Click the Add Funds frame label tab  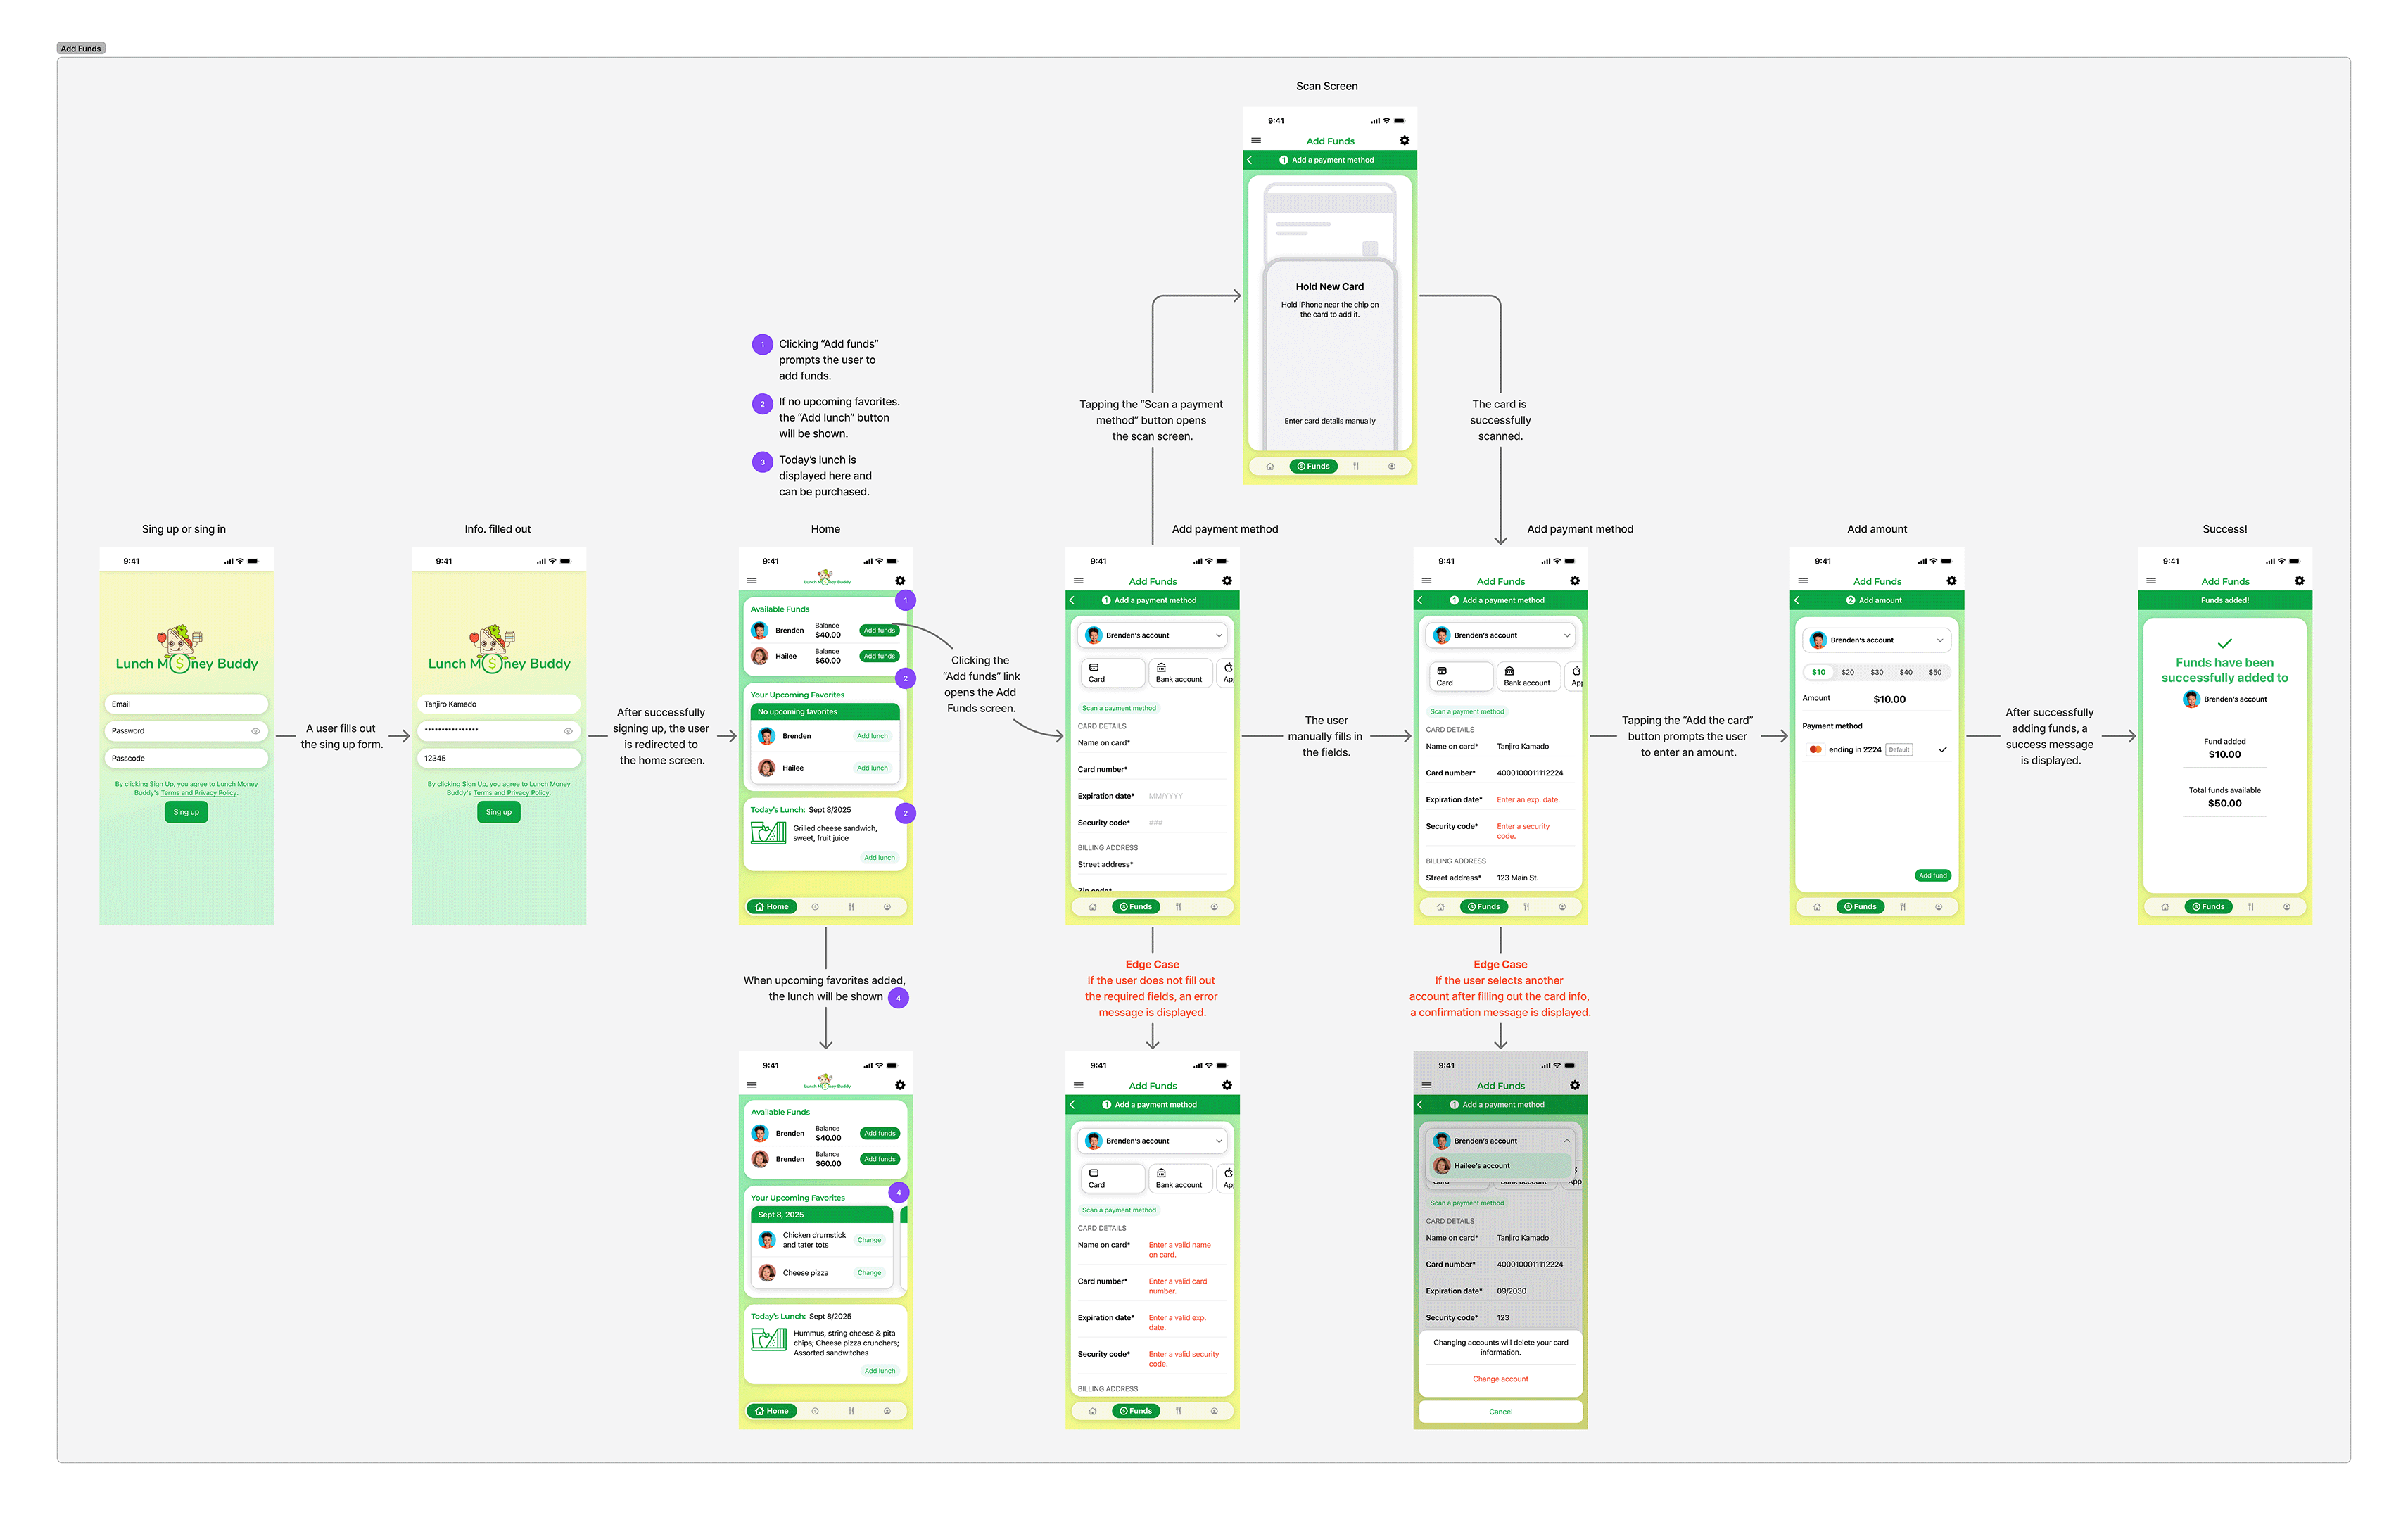[x=81, y=48]
